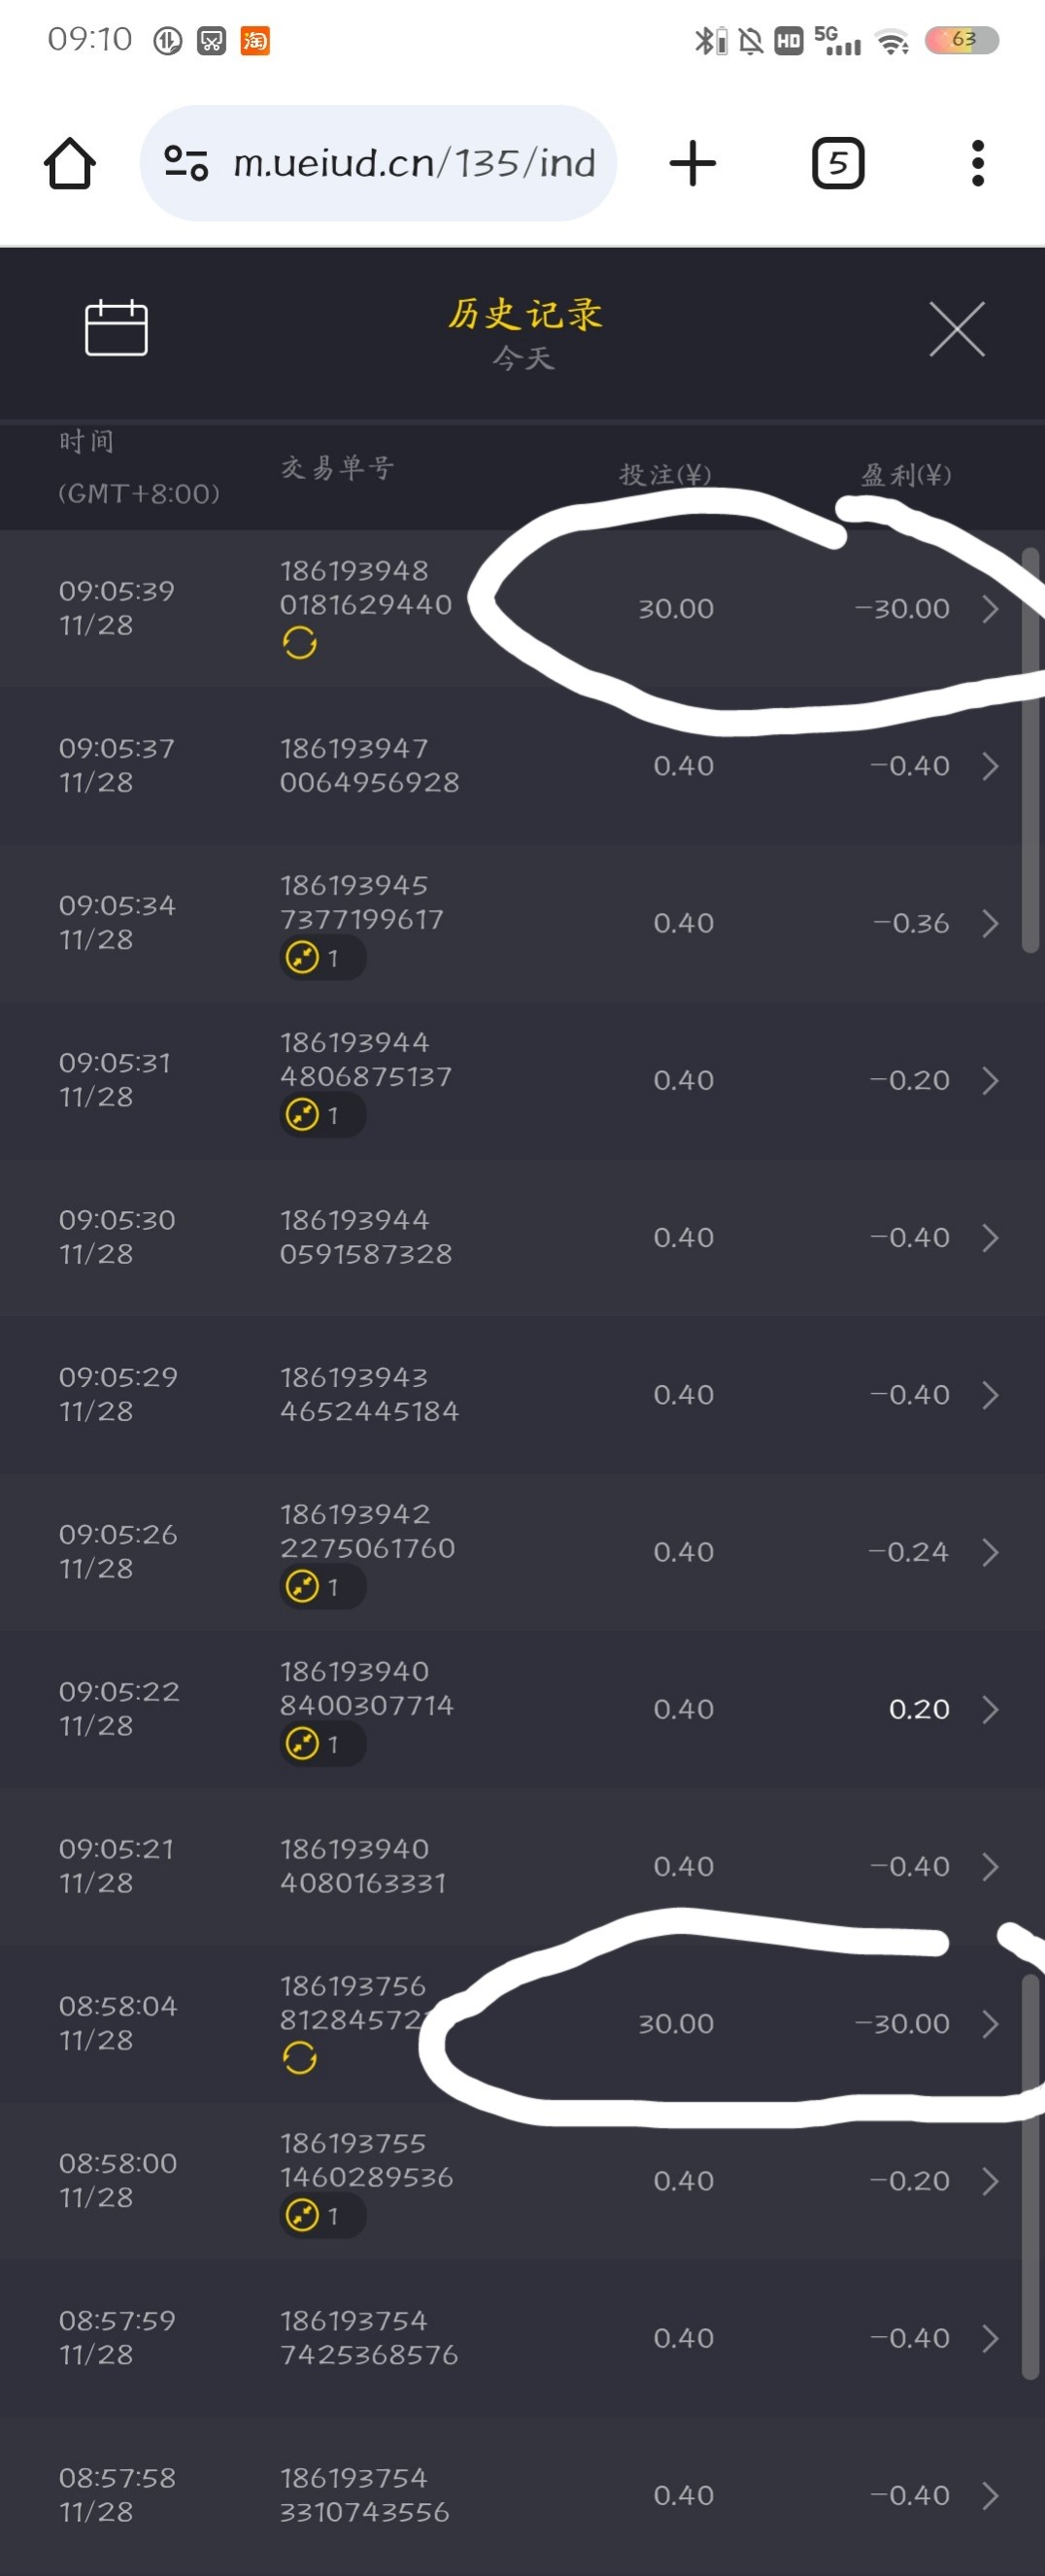
Task: Tap the multiplier badge on the 09:05:22 record
Action: 321,1744
